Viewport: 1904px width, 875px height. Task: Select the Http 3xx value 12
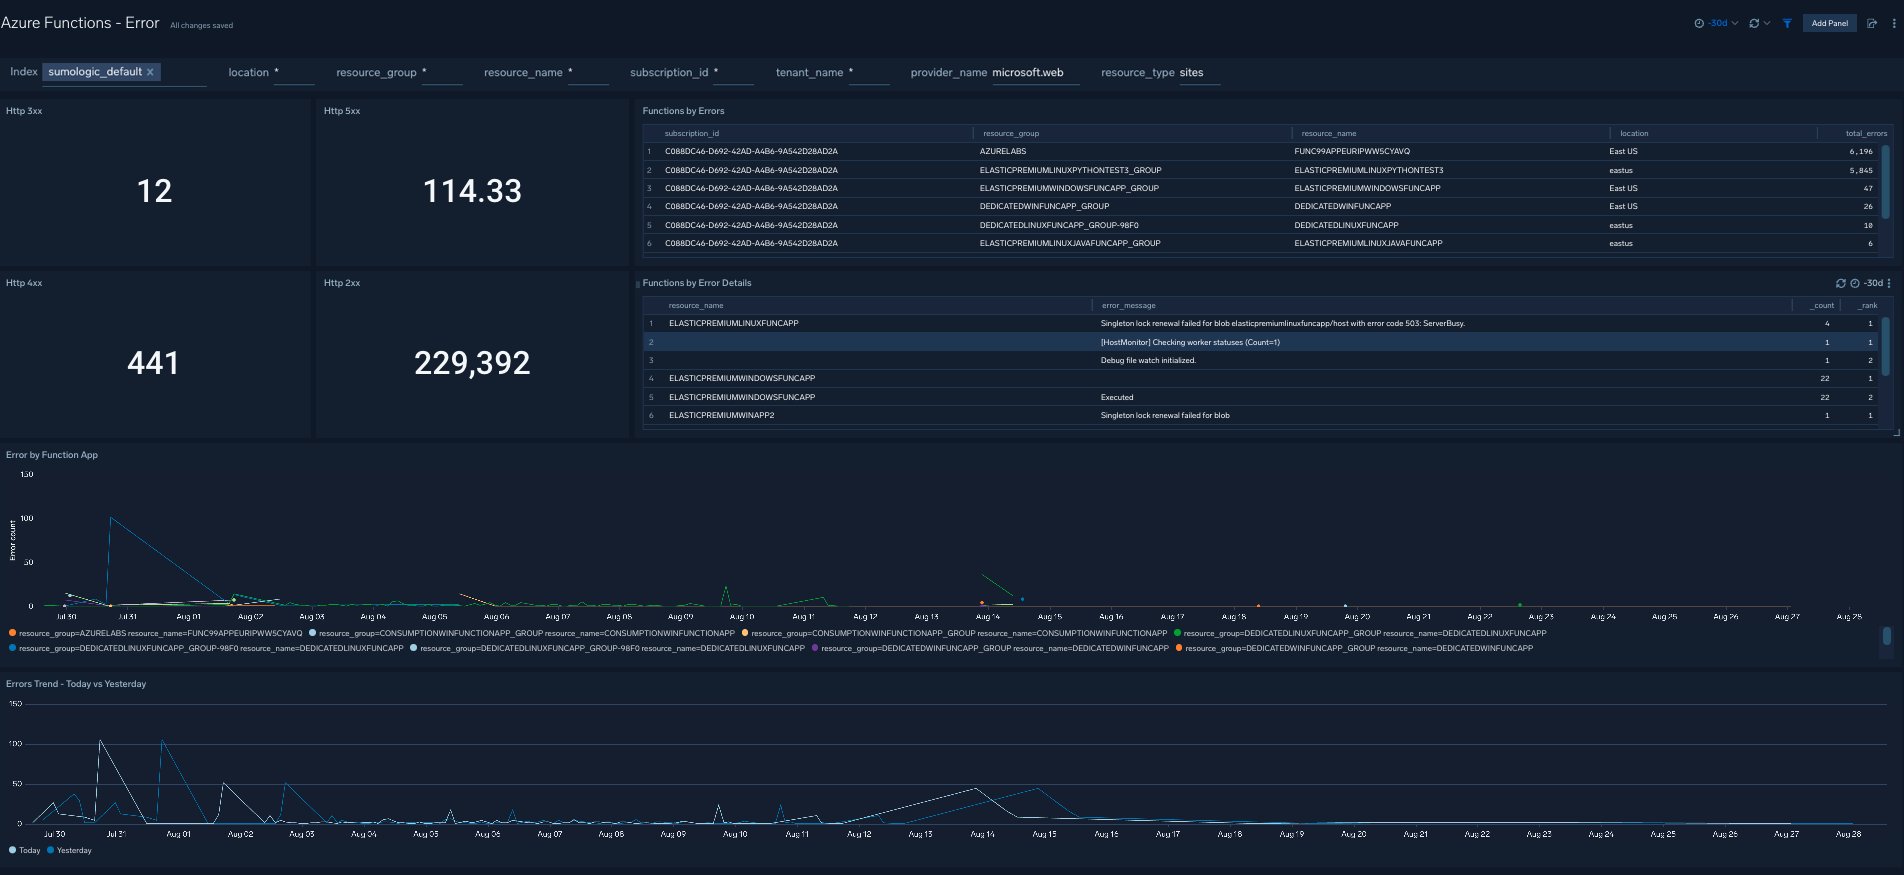pyautogui.click(x=155, y=191)
